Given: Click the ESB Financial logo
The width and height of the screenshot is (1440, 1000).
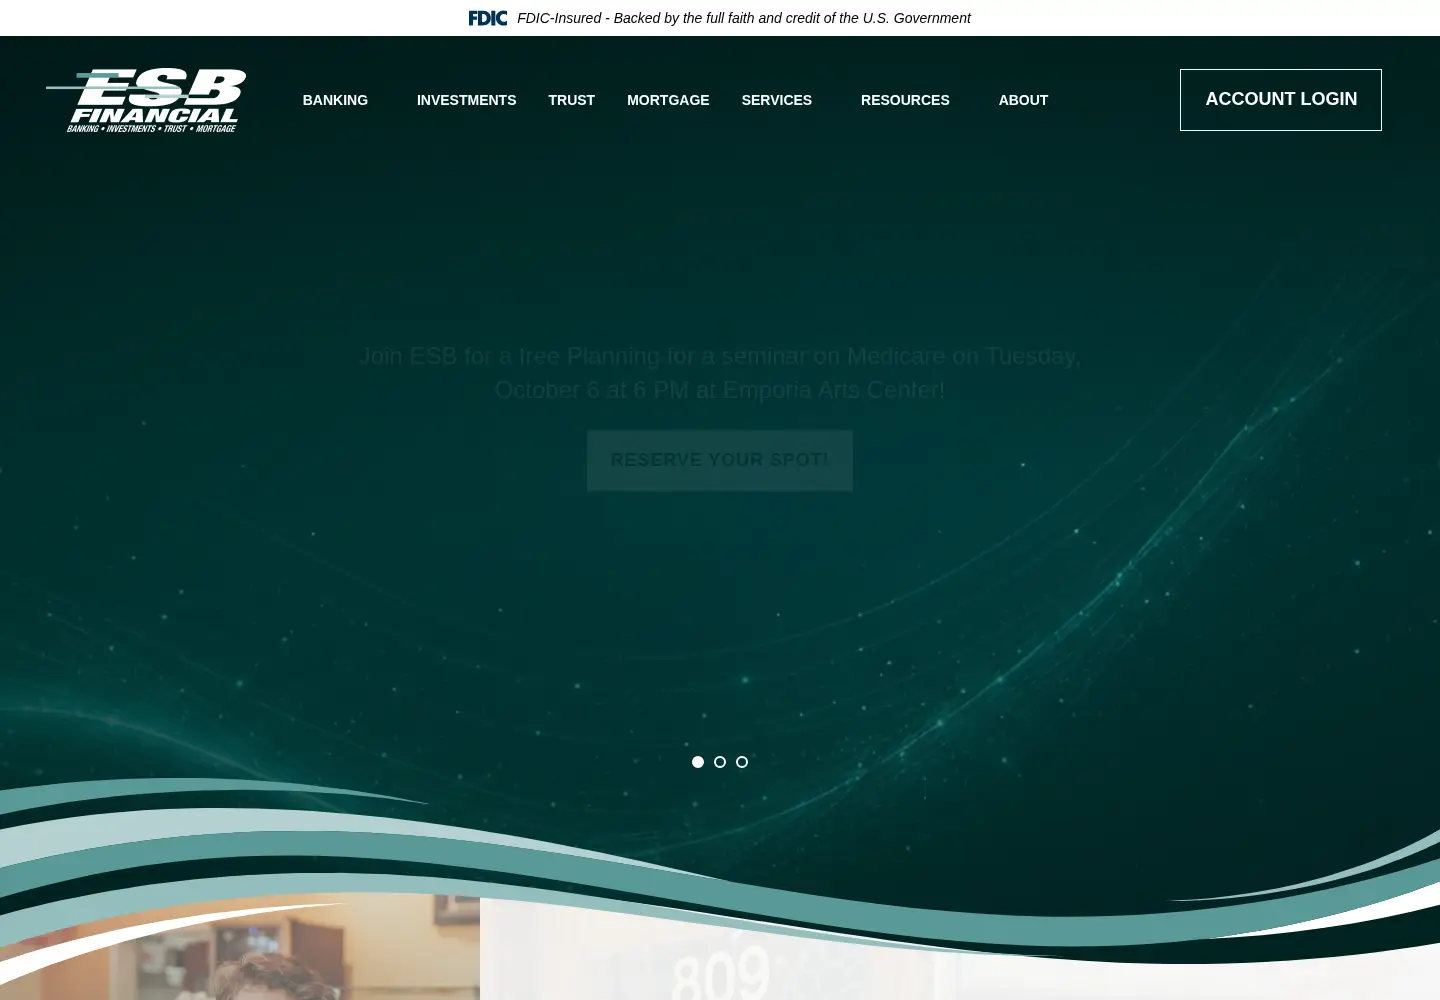Looking at the screenshot, I should point(146,100).
